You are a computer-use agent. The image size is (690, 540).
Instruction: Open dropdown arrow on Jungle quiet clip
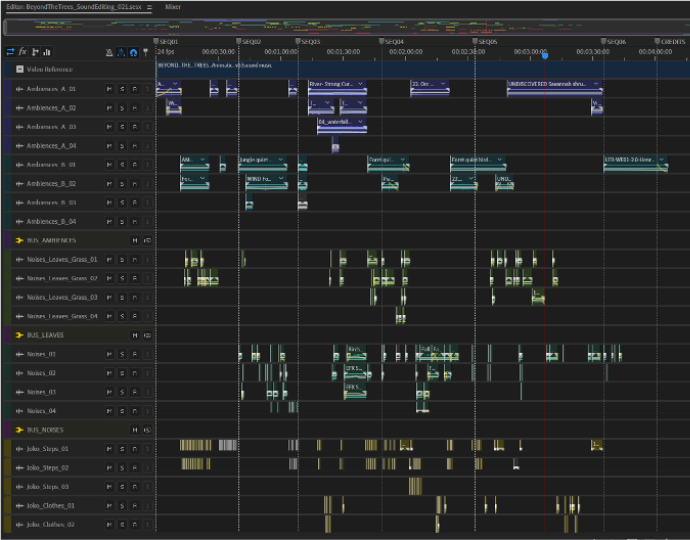tap(281, 159)
